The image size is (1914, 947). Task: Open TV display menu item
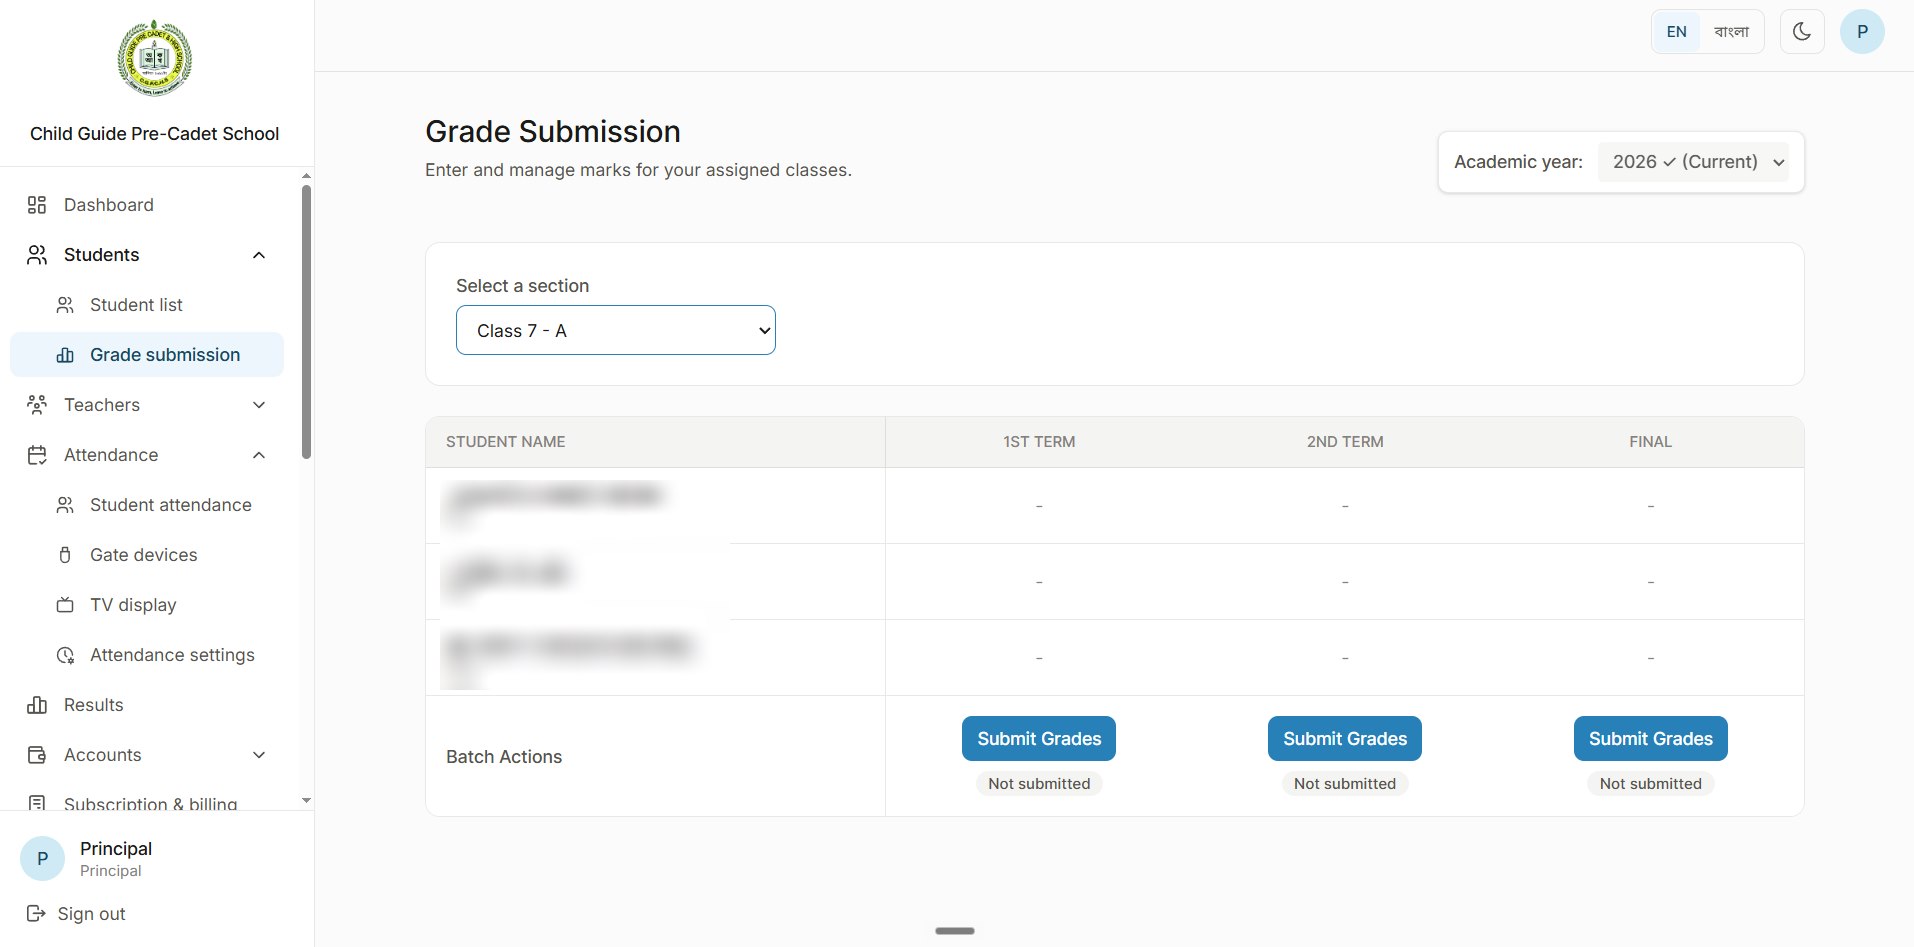coord(147,605)
